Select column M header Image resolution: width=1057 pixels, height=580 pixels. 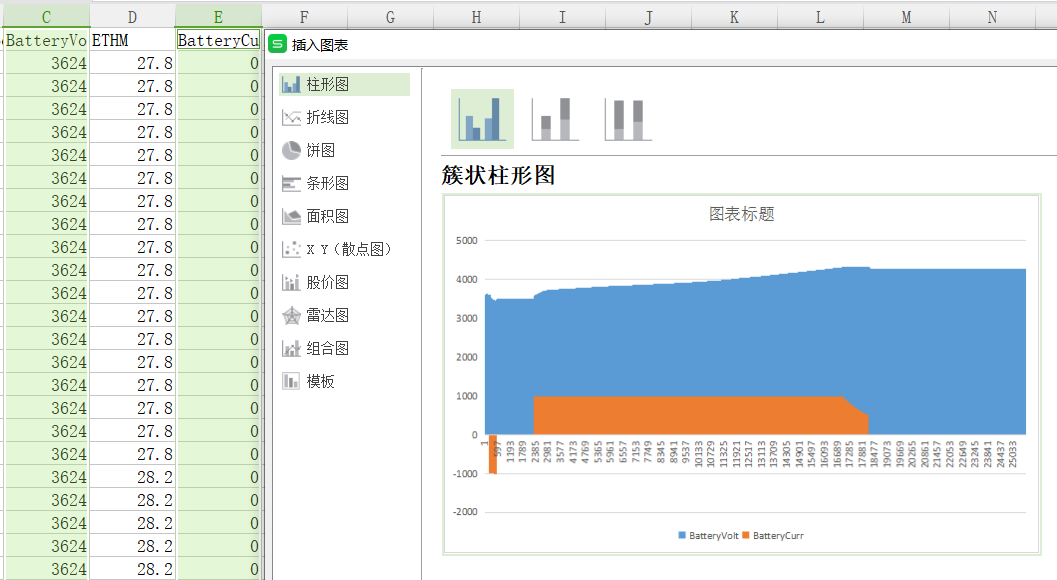coord(906,17)
